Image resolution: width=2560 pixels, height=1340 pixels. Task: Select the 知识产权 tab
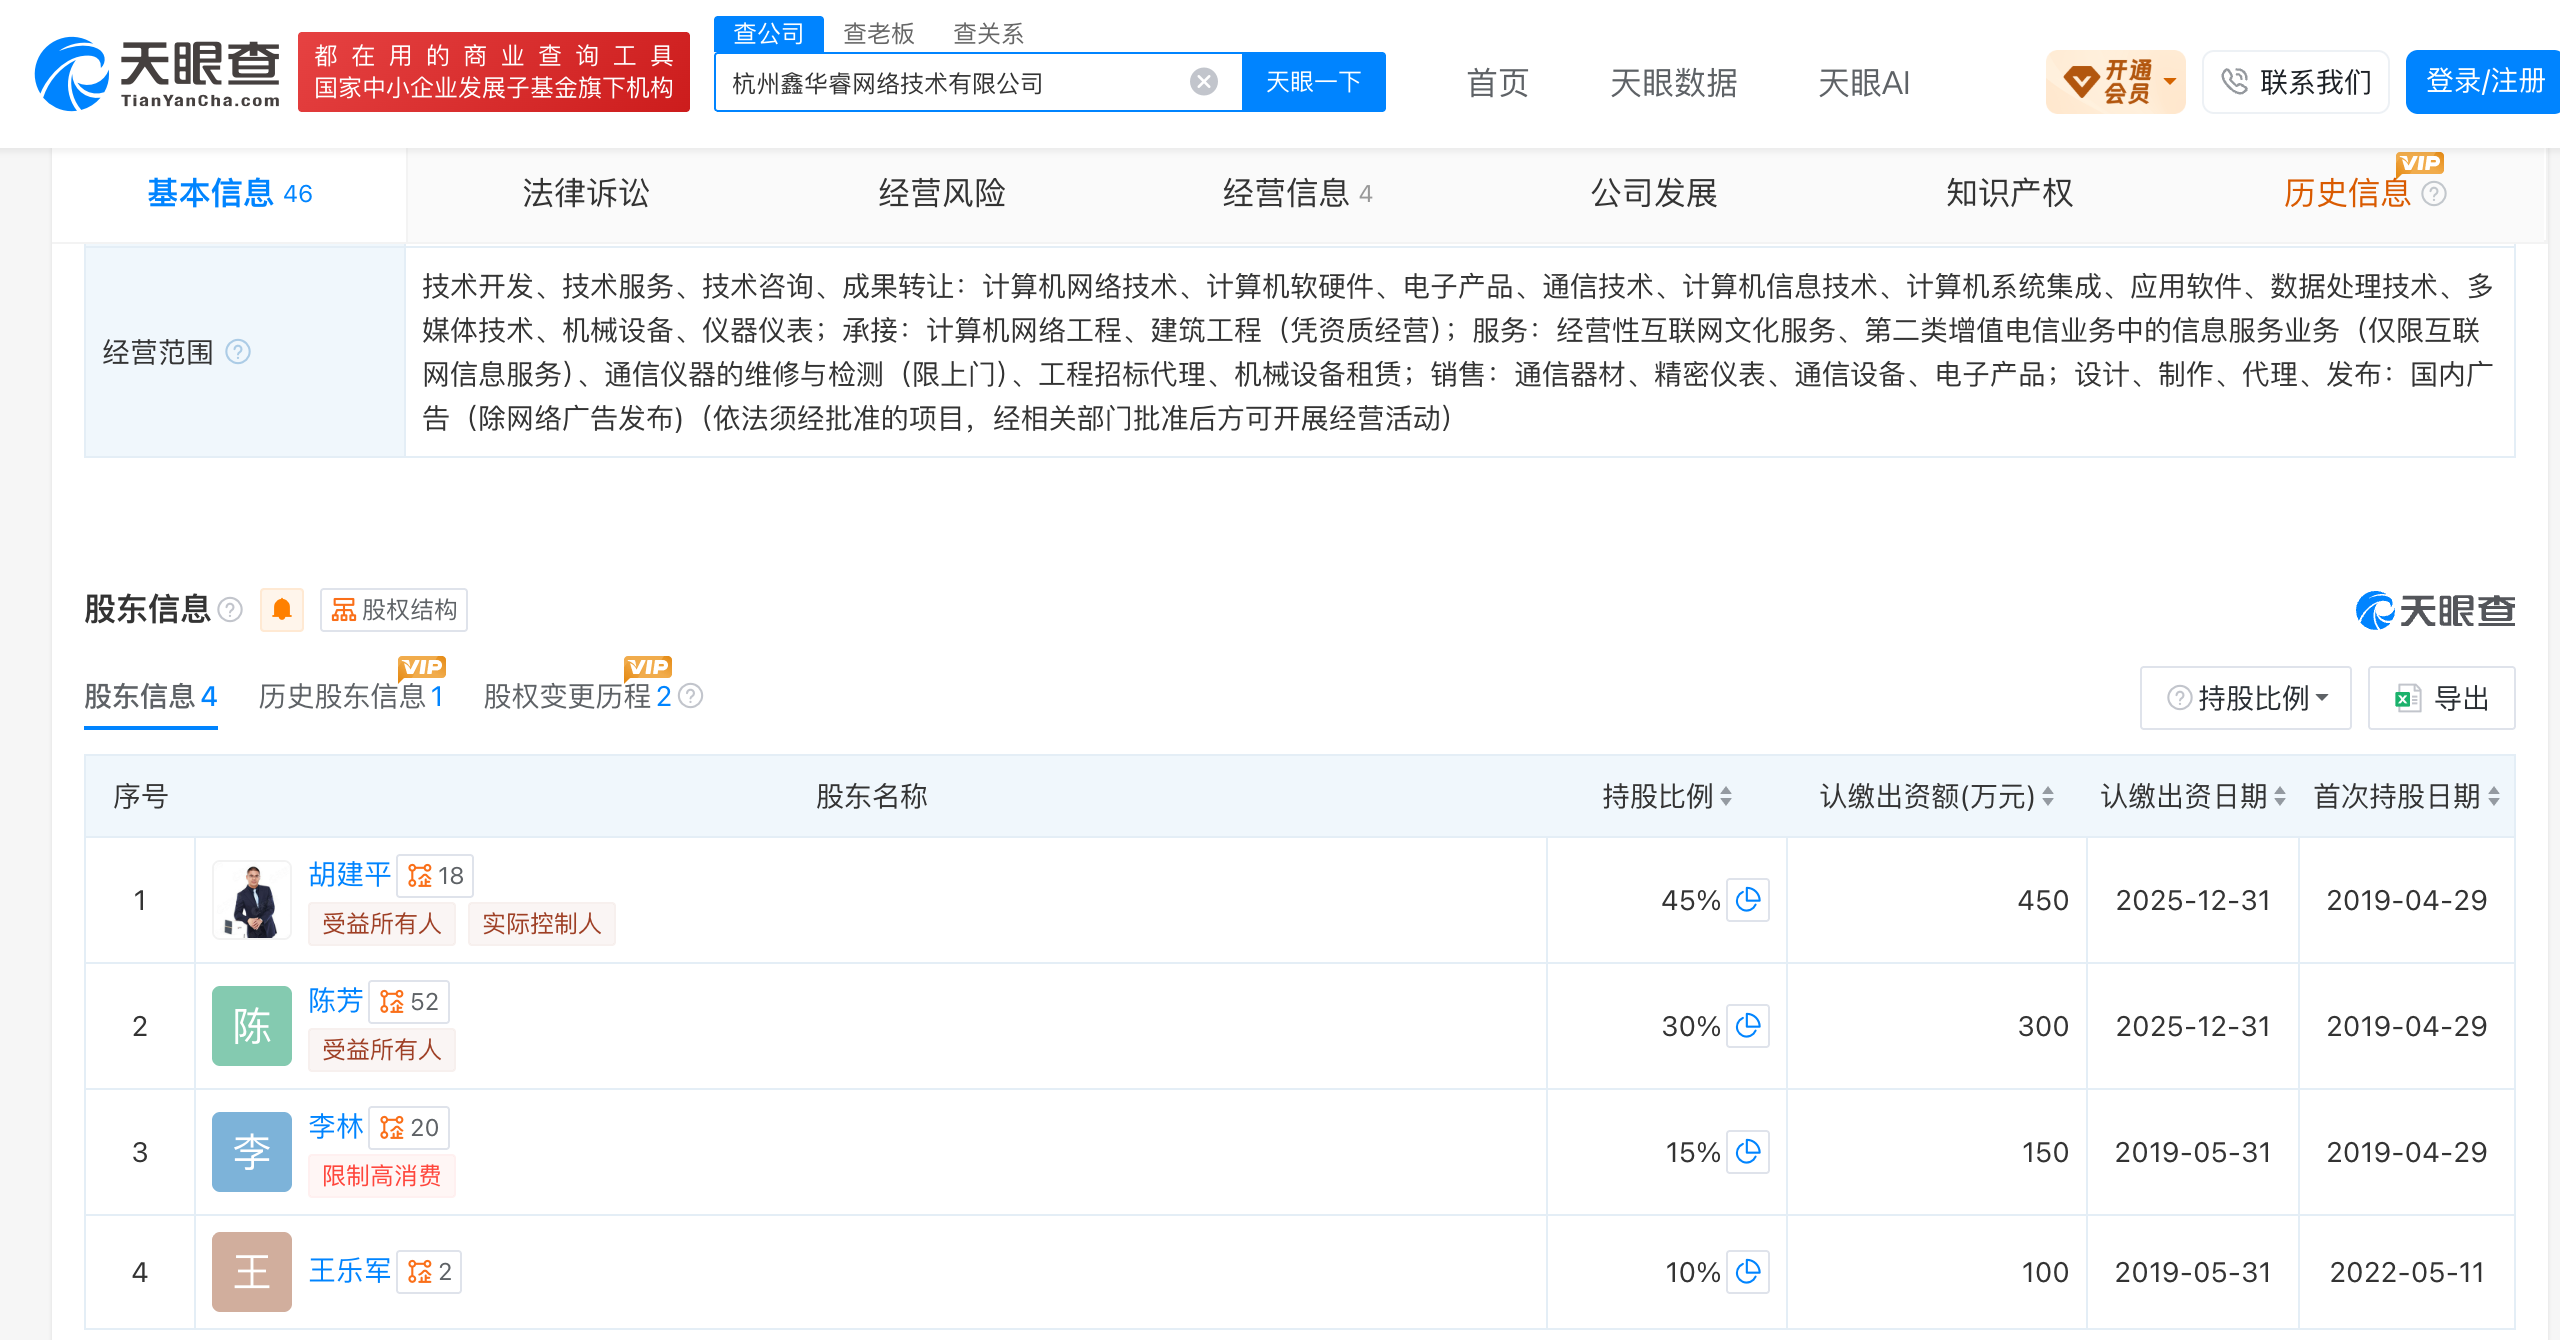point(2010,194)
